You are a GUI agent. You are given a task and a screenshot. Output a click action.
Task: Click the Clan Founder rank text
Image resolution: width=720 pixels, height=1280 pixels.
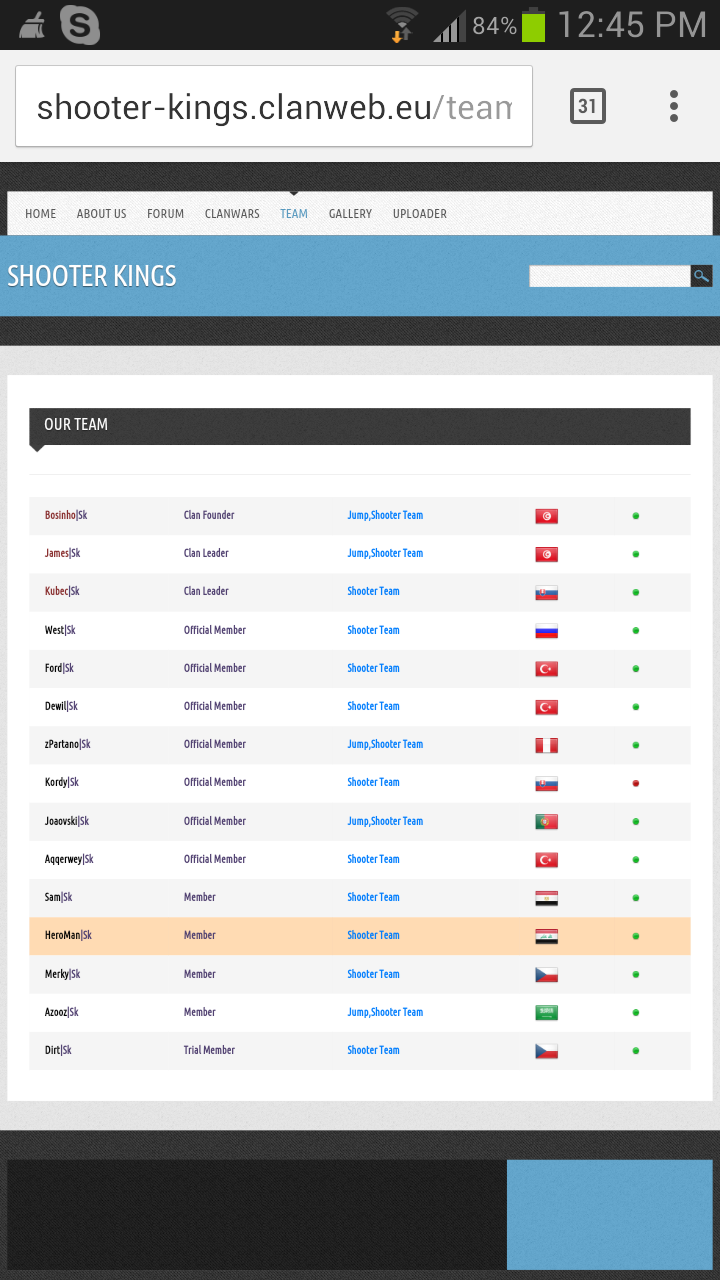(x=209, y=515)
